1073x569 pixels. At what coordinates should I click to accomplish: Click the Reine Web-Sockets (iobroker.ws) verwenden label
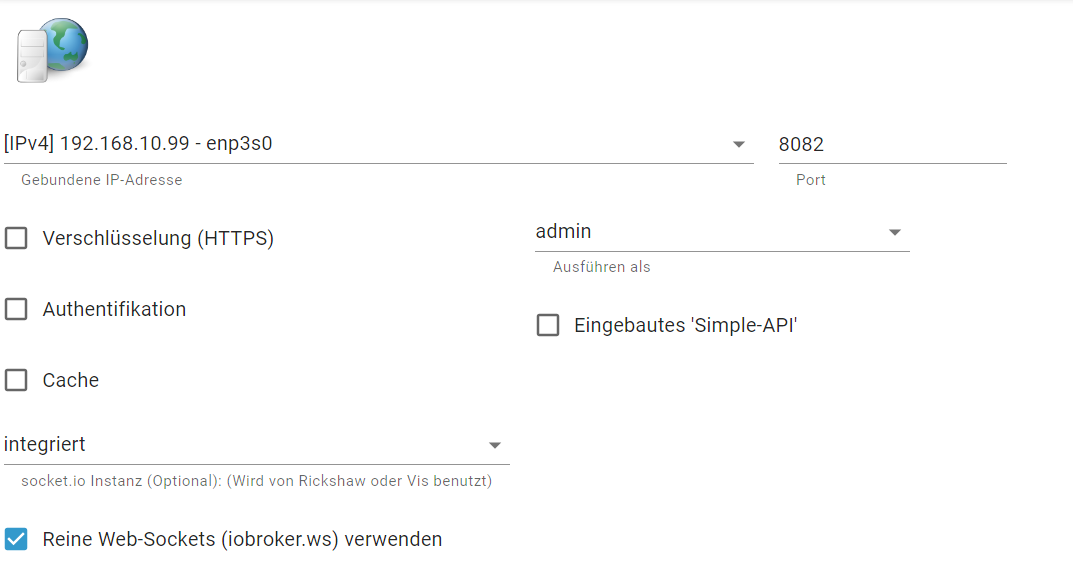click(242, 540)
